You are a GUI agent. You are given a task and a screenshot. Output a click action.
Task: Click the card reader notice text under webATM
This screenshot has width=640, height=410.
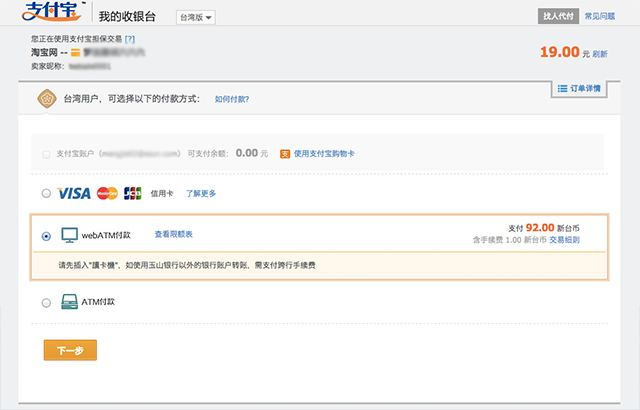point(187,265)
